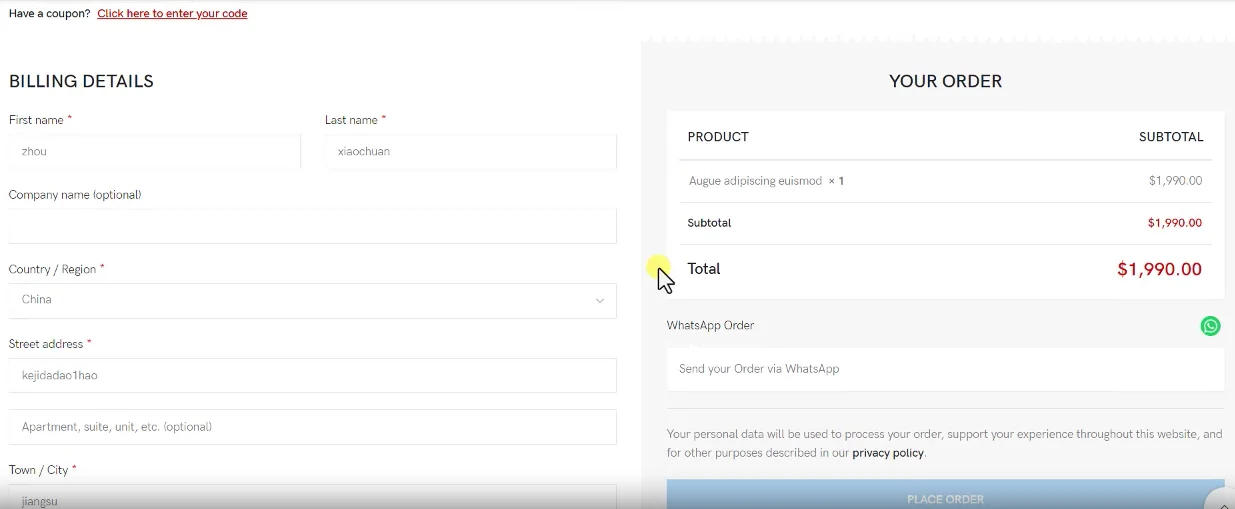This screenshot has height=509, width=1235.
Task: Click the red Total amount $1,990.00
Action: (1158, 269)
